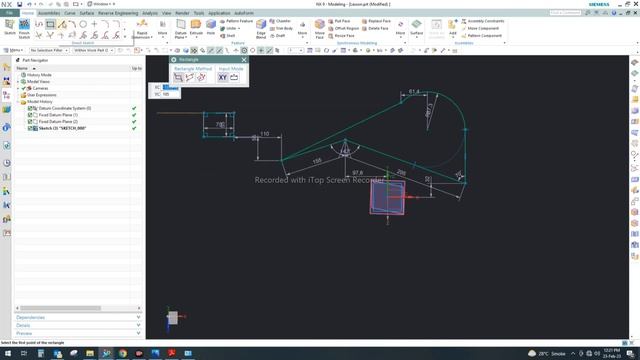The width and height of the screenshot is (640, 360).
Task: Expand the Cameras tree node
Action: pyautogui.click(x=18, y=88)
